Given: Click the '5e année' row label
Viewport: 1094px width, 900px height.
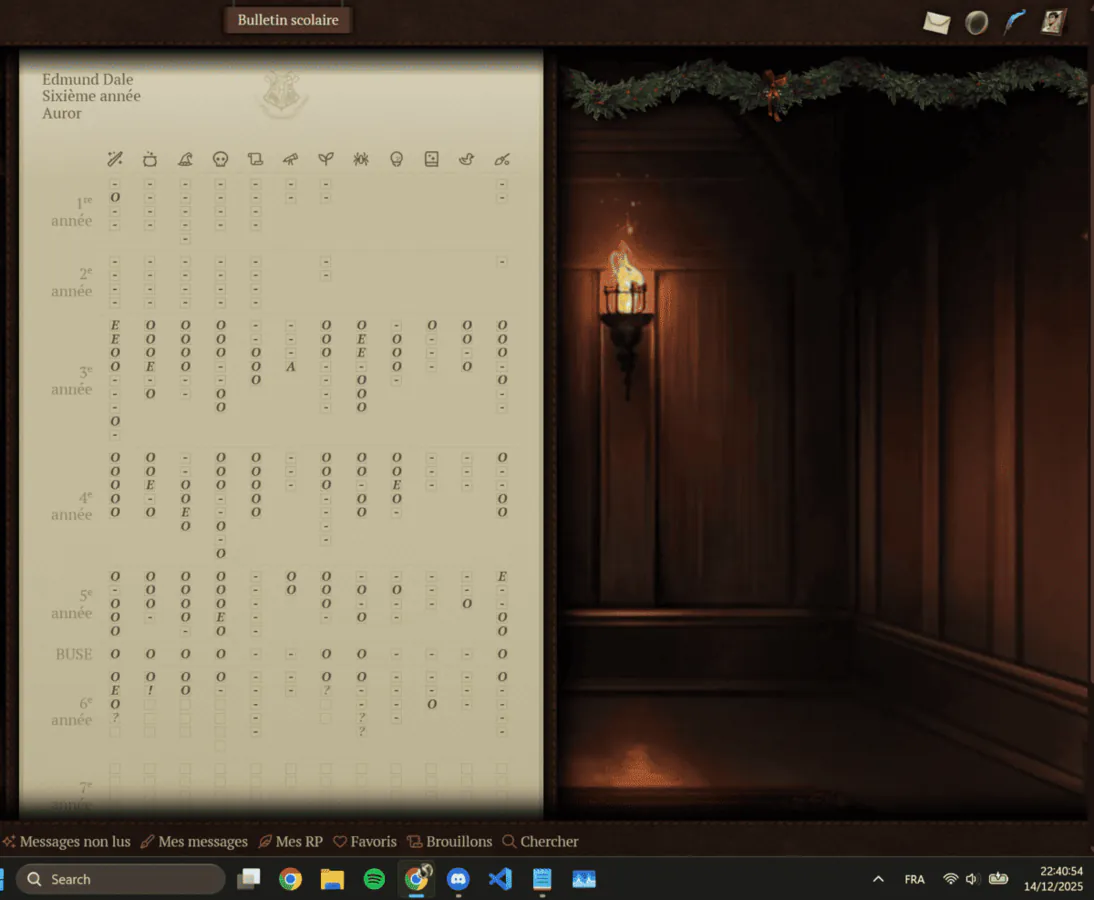Looking at the screenshot, I should point(72,603).
